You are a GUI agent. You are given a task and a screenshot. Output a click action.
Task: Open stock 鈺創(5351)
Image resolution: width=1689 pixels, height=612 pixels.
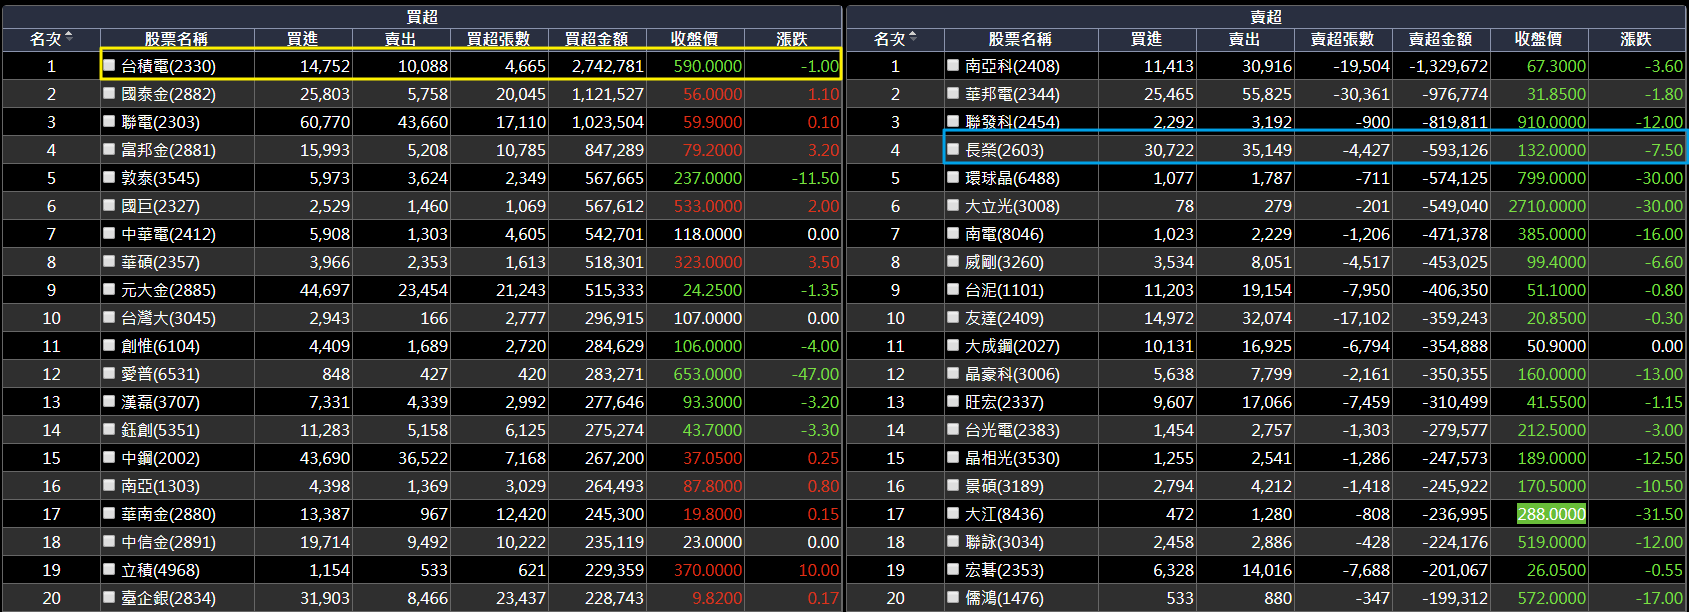click(160, 430)
